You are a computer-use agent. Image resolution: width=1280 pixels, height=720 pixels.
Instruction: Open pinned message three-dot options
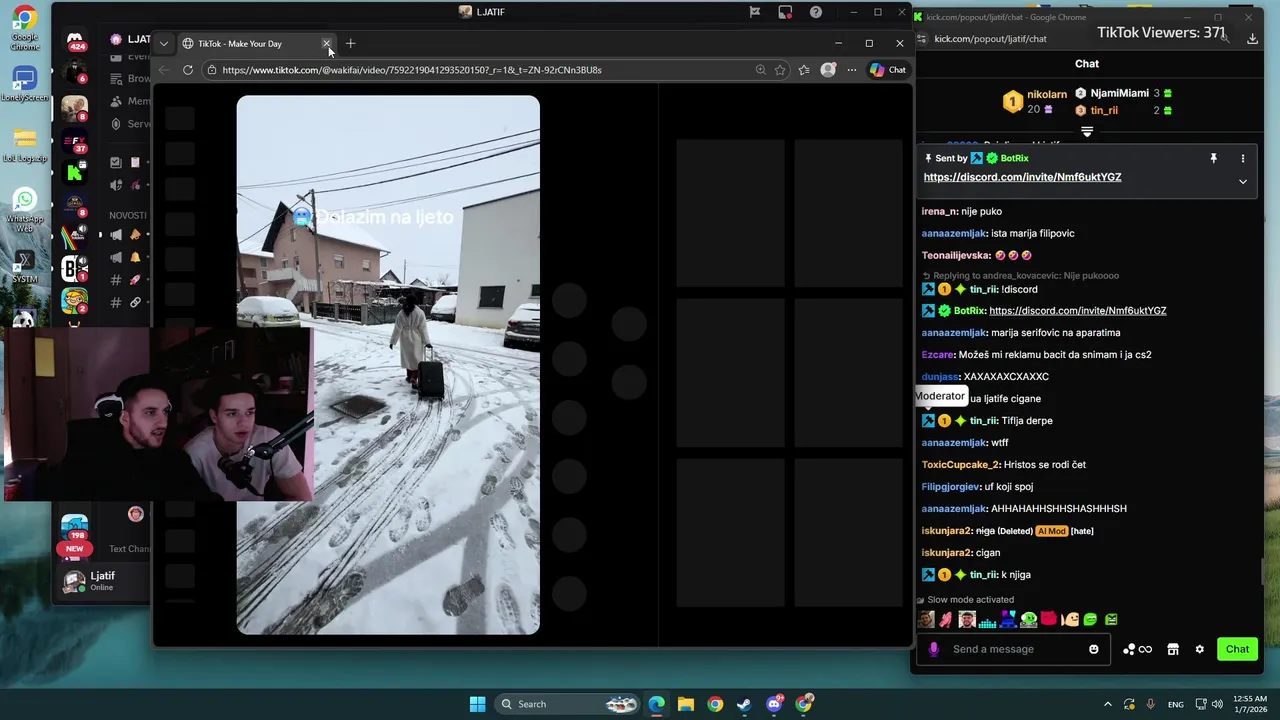point(1243,158)
